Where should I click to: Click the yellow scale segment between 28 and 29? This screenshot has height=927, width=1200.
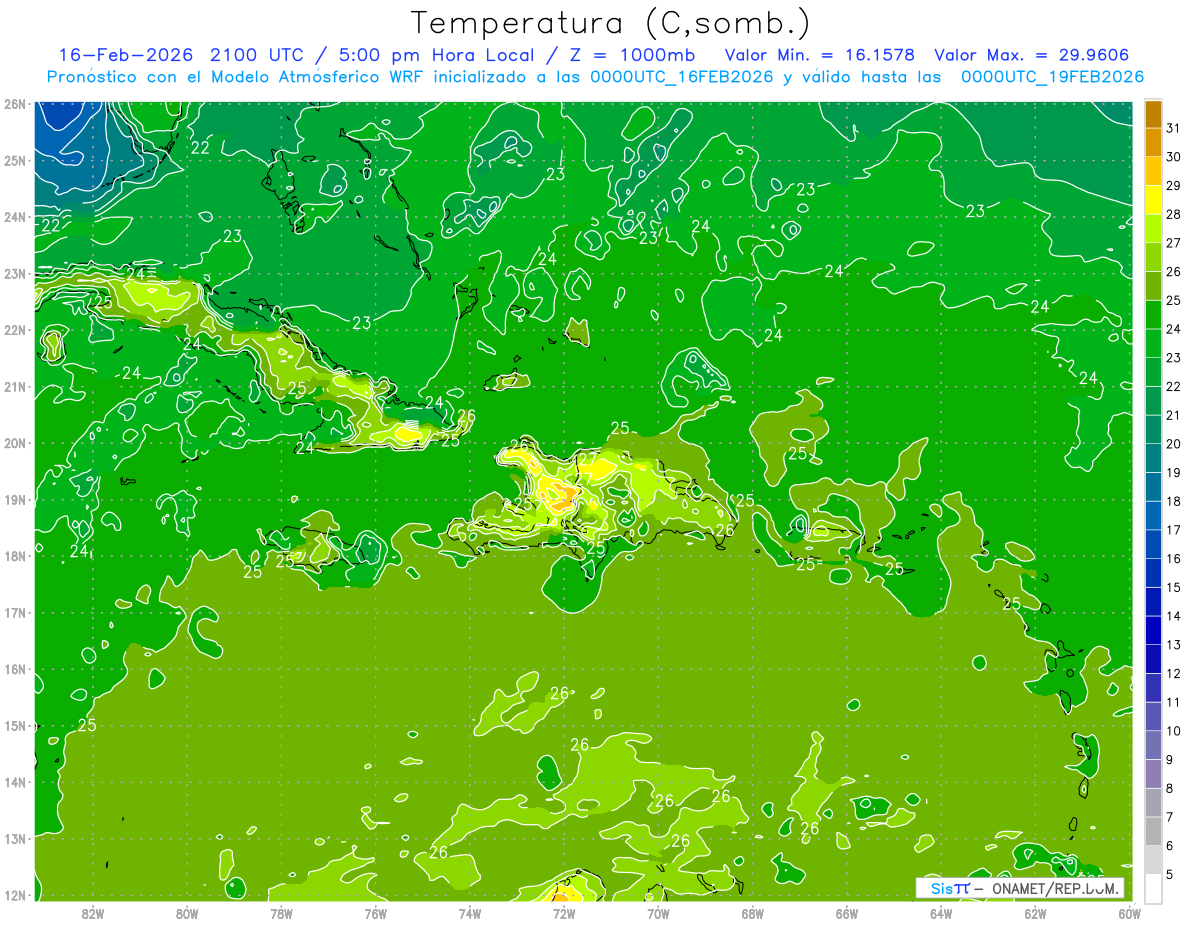(1153, 200)
